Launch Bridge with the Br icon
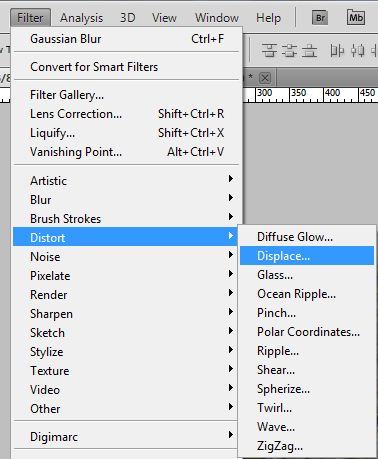The height and width of the screenshot is (459, 378). point(320,17)
